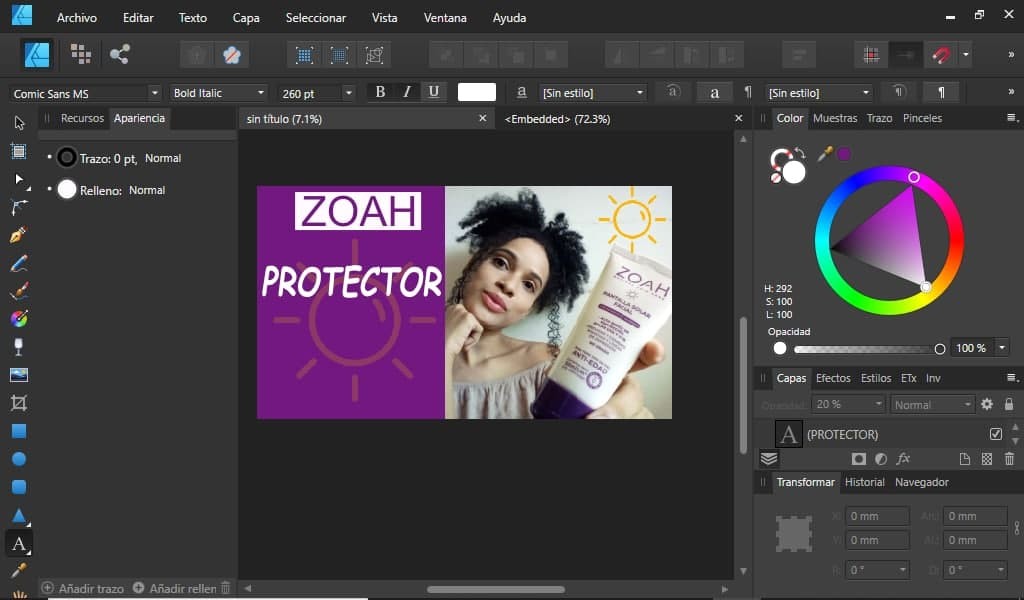Screen dimensions: 1024x600
Task: Switch to the Export persona
Action: pos(120,54)
